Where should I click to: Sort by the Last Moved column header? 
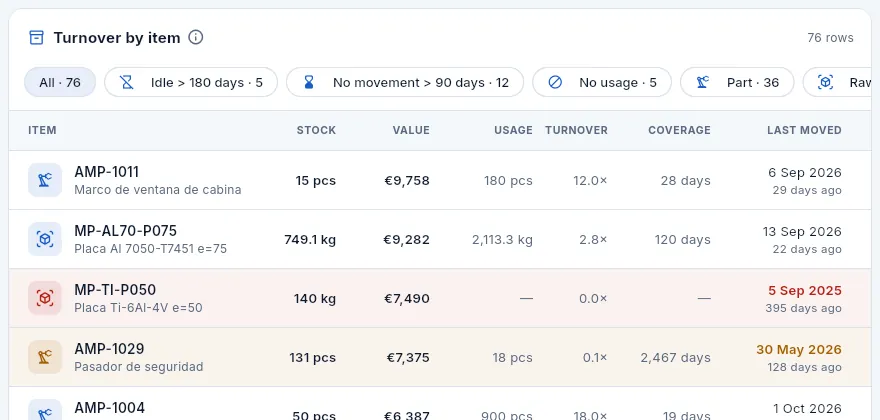[x=804, y=130]
